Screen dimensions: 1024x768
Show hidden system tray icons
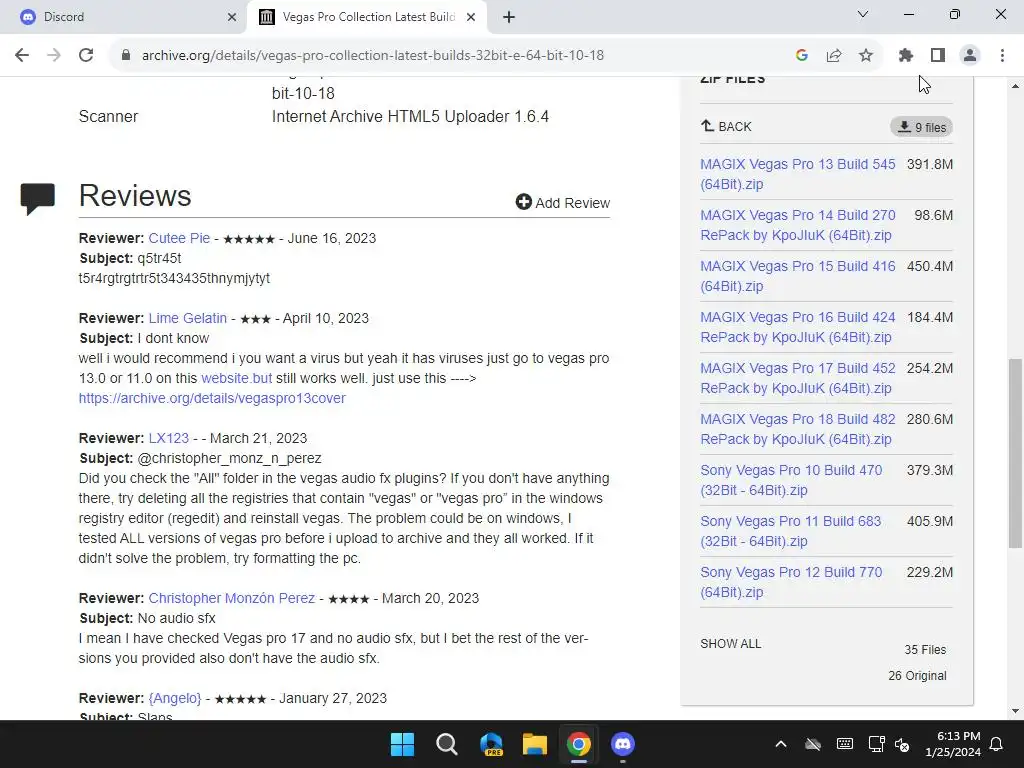point(780,744)
